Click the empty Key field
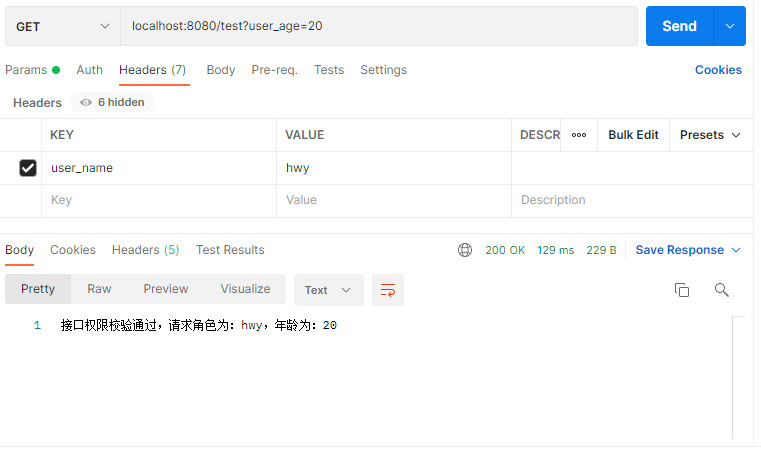 click(159, 200)
